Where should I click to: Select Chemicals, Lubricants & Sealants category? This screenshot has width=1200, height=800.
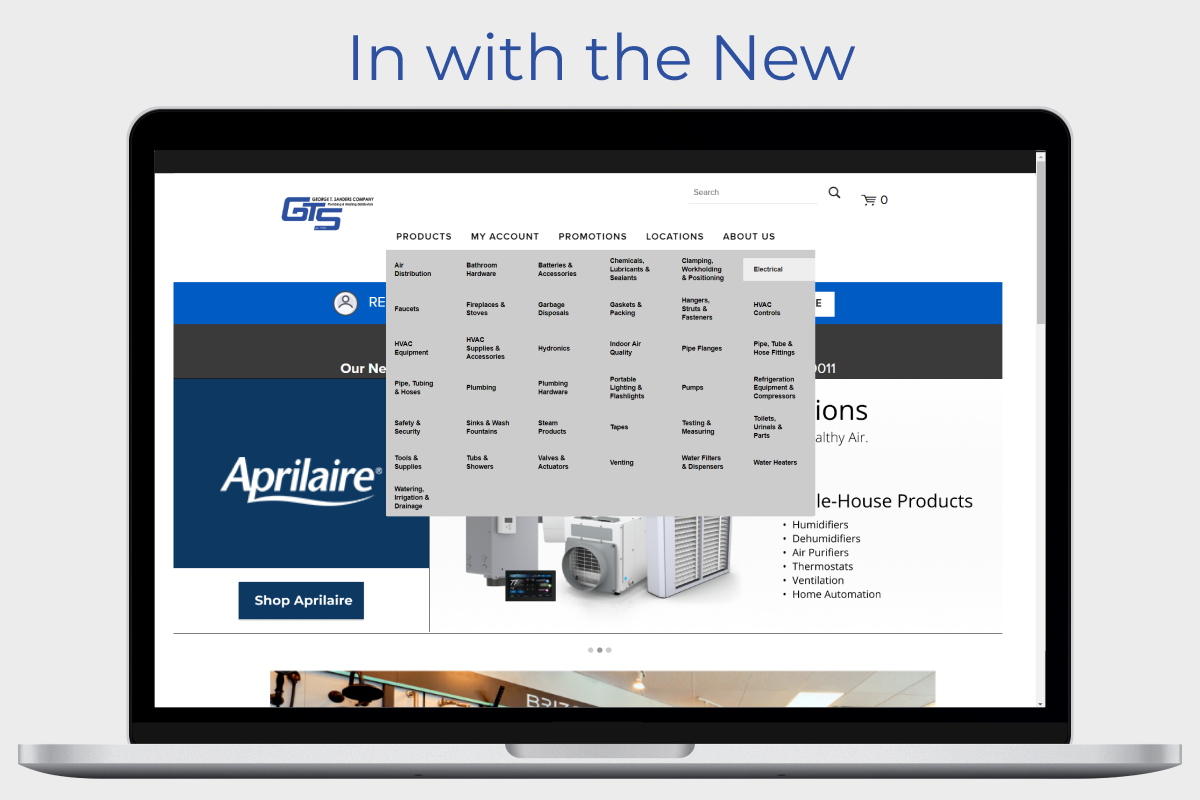point(630,269)
